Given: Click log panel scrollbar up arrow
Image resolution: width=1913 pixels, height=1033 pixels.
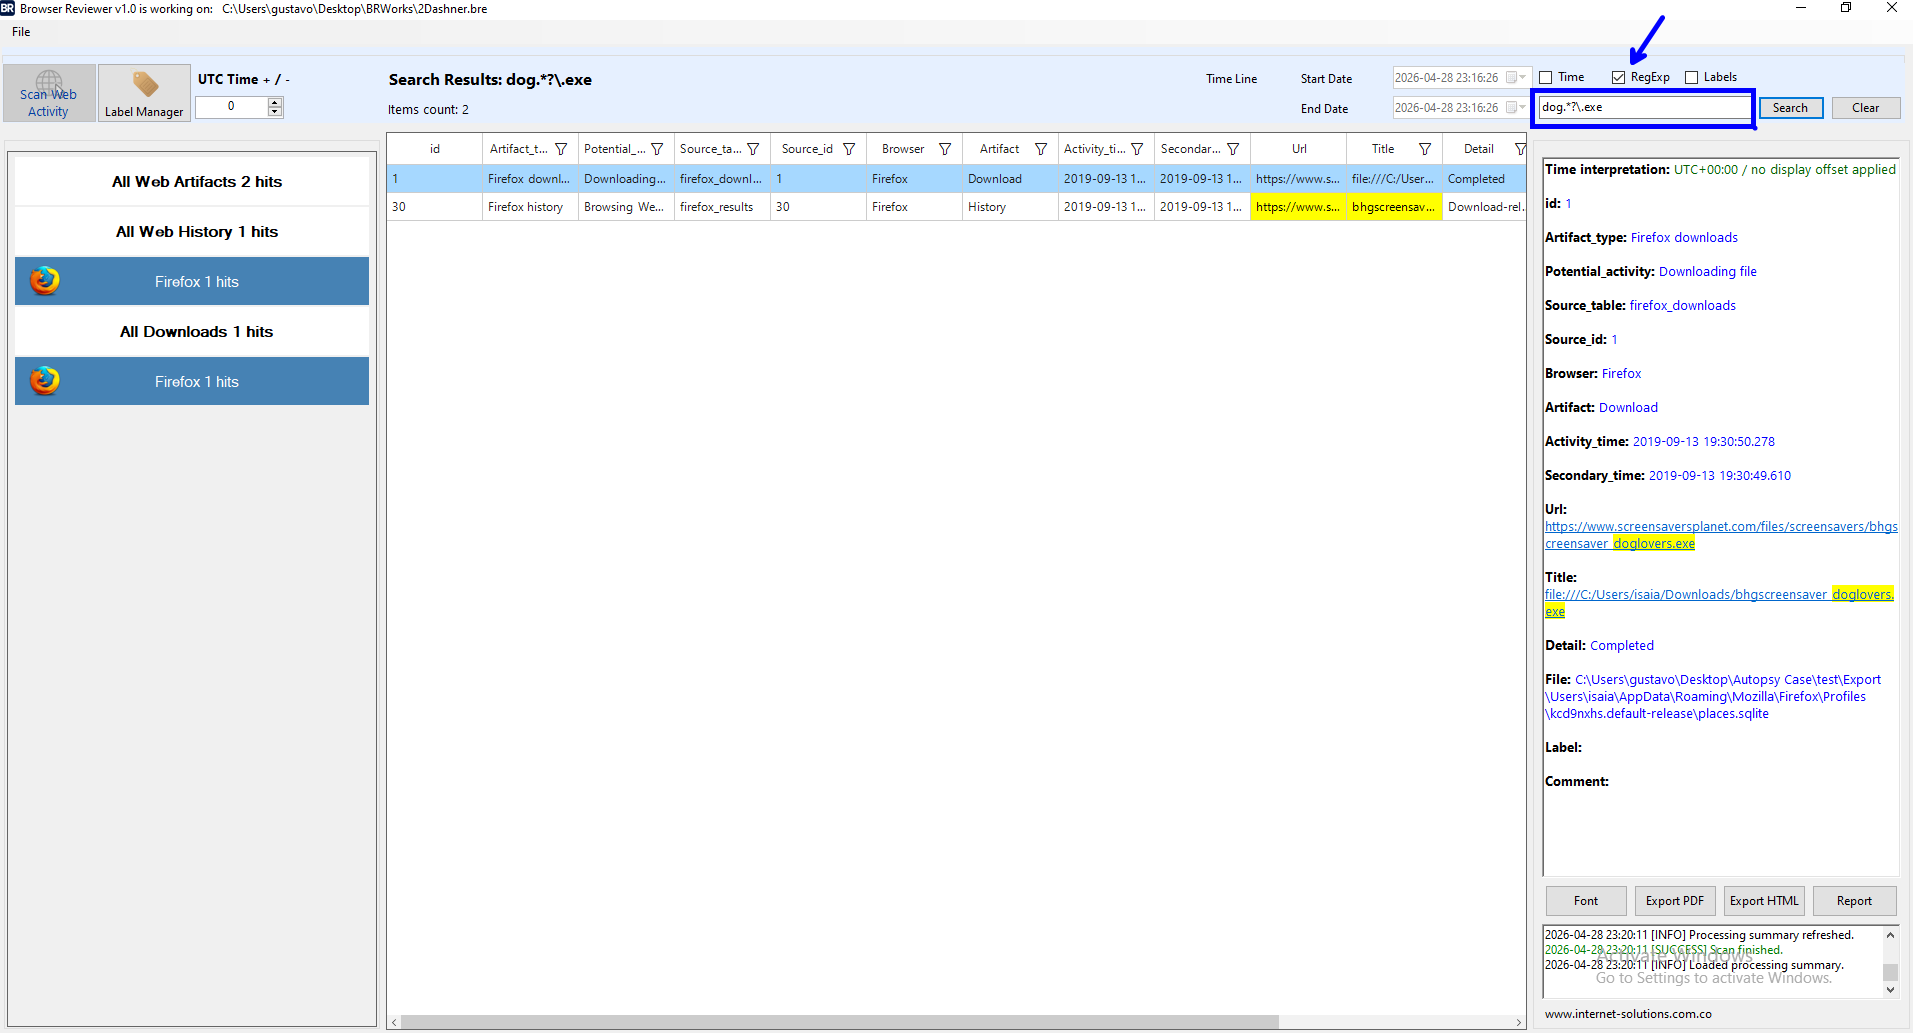Looking at the screenshot, I should pyautogui.click(x=1890, y=935).
